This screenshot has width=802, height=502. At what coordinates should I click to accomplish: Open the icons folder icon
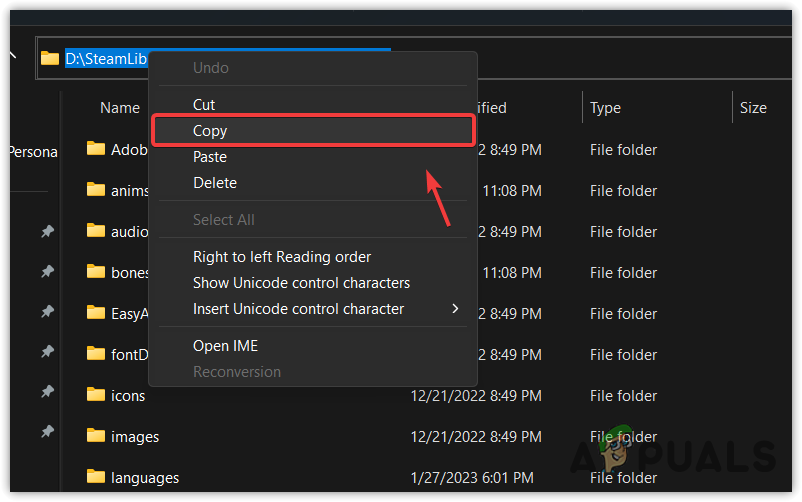point(96,394)
